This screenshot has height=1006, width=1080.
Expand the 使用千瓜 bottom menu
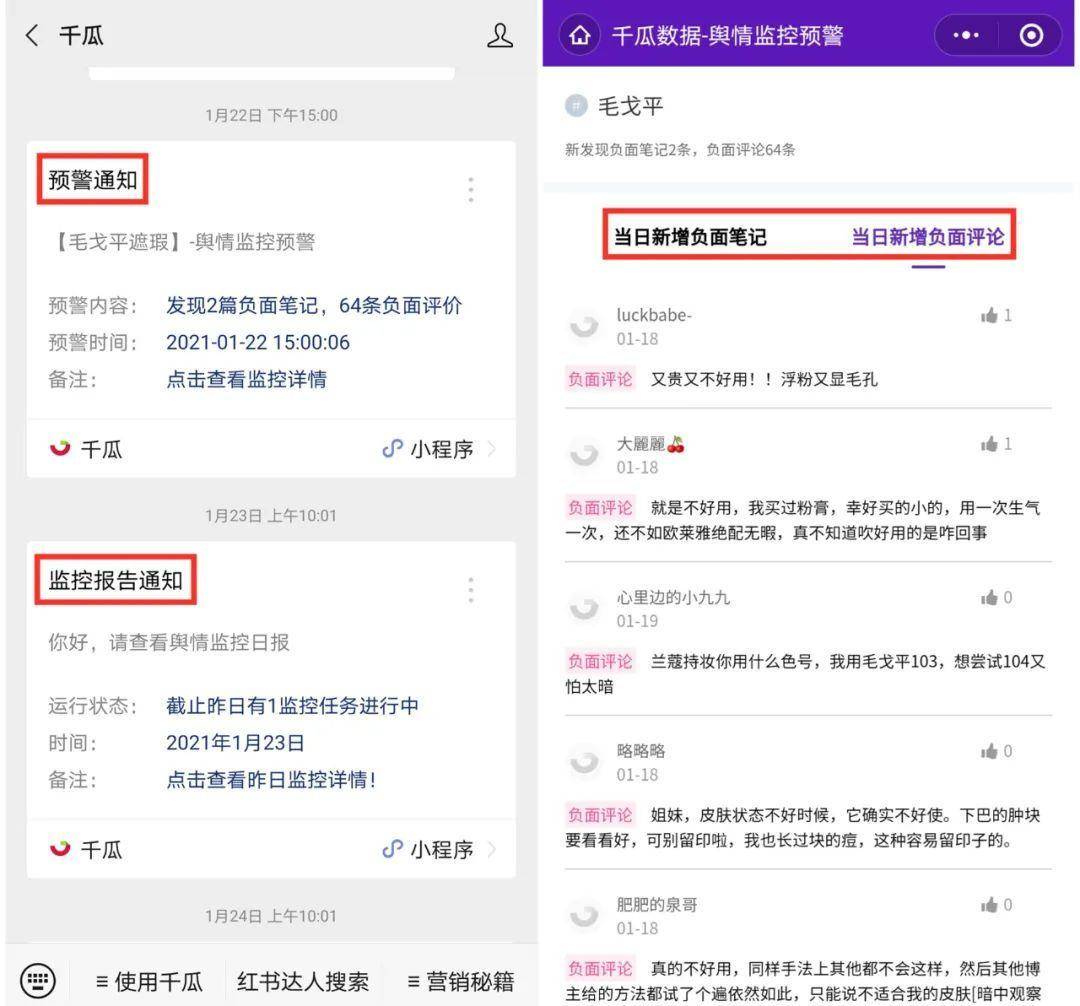[149, 981]
